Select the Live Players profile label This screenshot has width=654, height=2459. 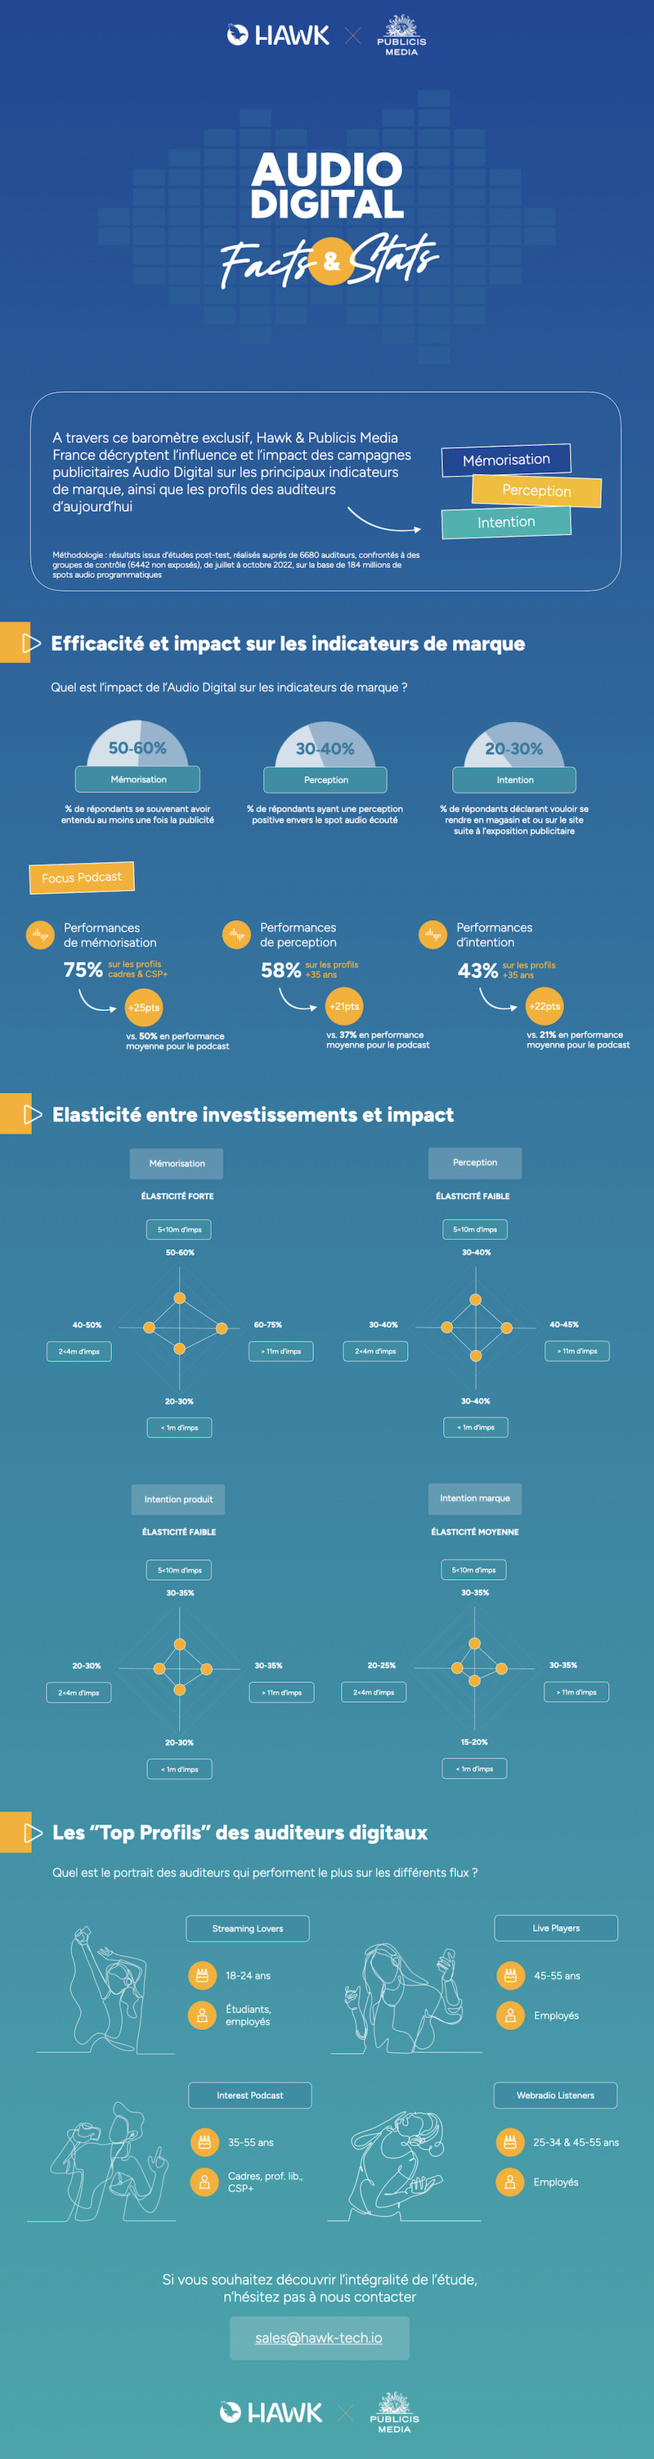point(555,1927)
